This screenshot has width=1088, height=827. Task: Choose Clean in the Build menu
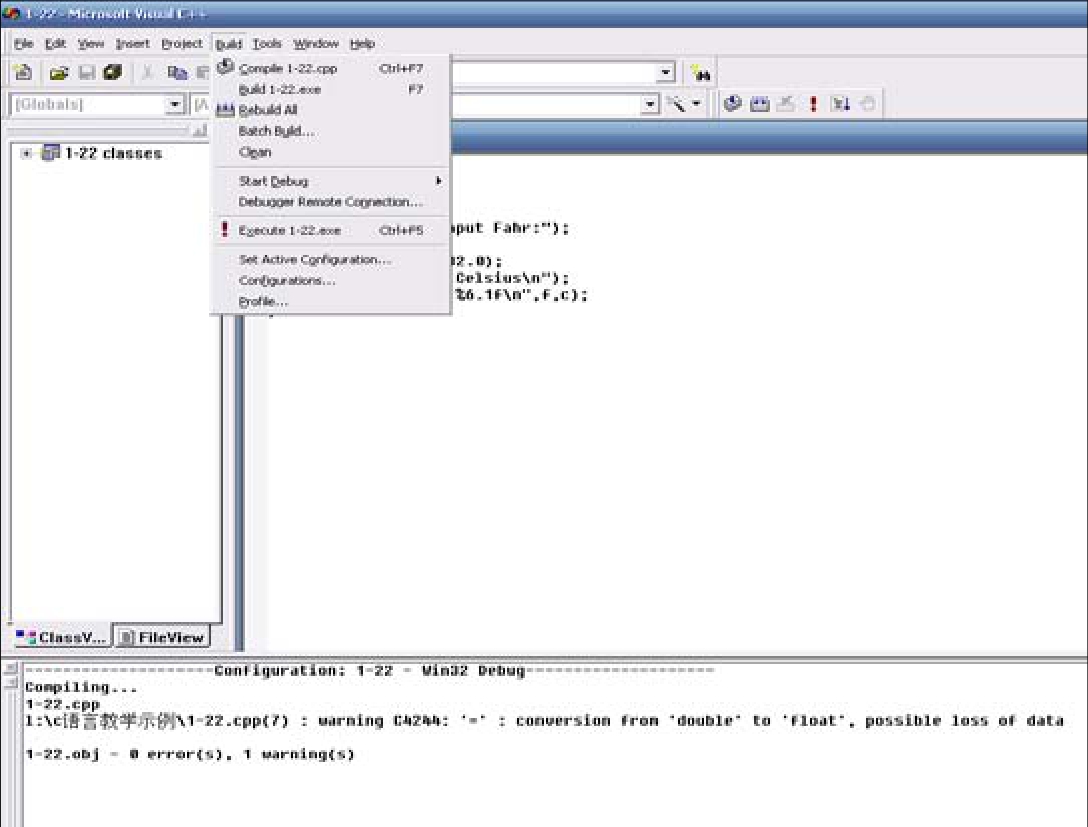point(331,152)
